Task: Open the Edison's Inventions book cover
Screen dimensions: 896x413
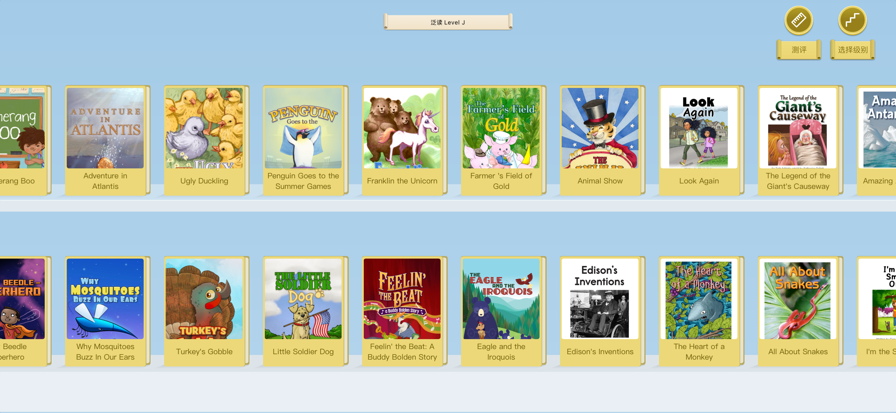Action: [599, 299]
